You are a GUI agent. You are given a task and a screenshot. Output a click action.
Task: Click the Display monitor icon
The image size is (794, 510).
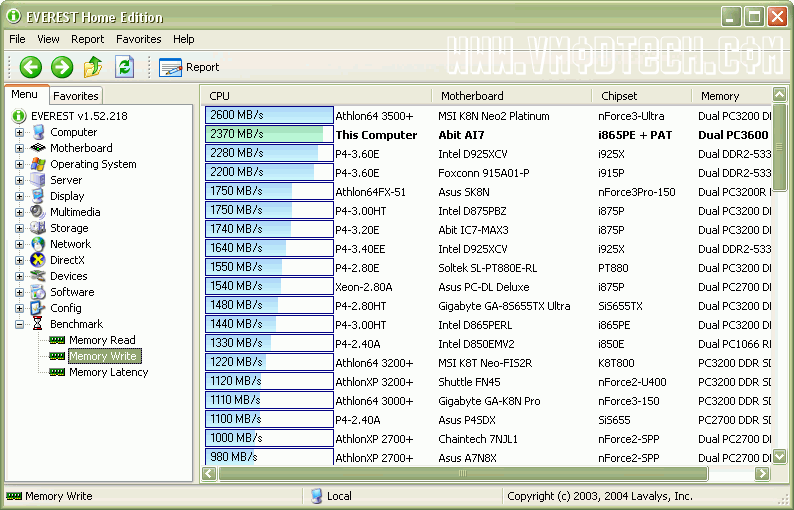pyautogui.click(x=37, y=196)
